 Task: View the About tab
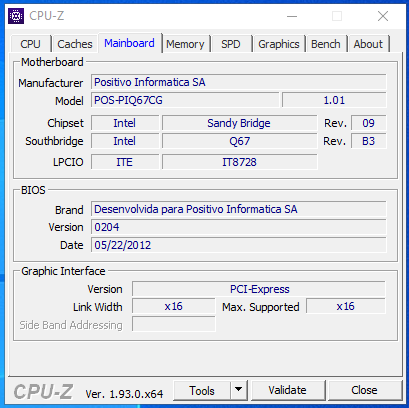(368, 44)
